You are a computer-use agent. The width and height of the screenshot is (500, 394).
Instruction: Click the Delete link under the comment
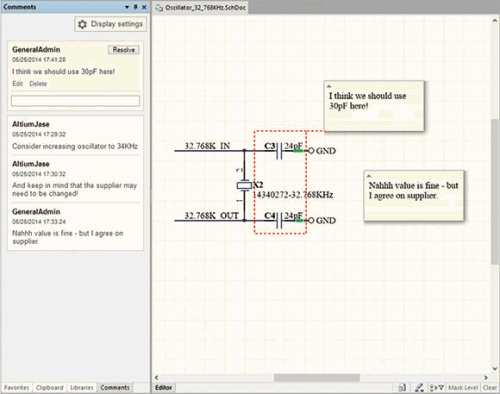click(38, 84)
